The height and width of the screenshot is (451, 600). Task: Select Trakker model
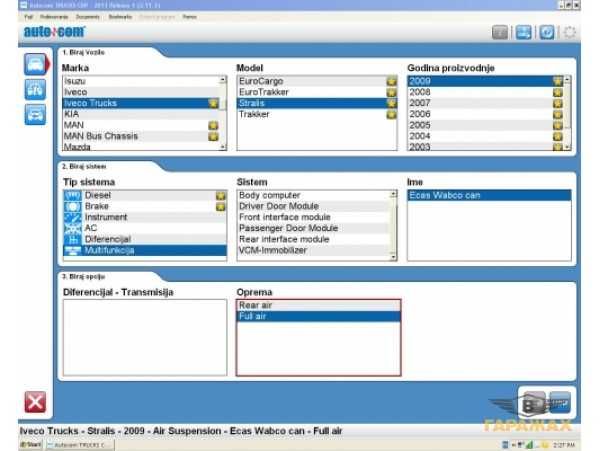pyautogui.click(x=317, y=114)
